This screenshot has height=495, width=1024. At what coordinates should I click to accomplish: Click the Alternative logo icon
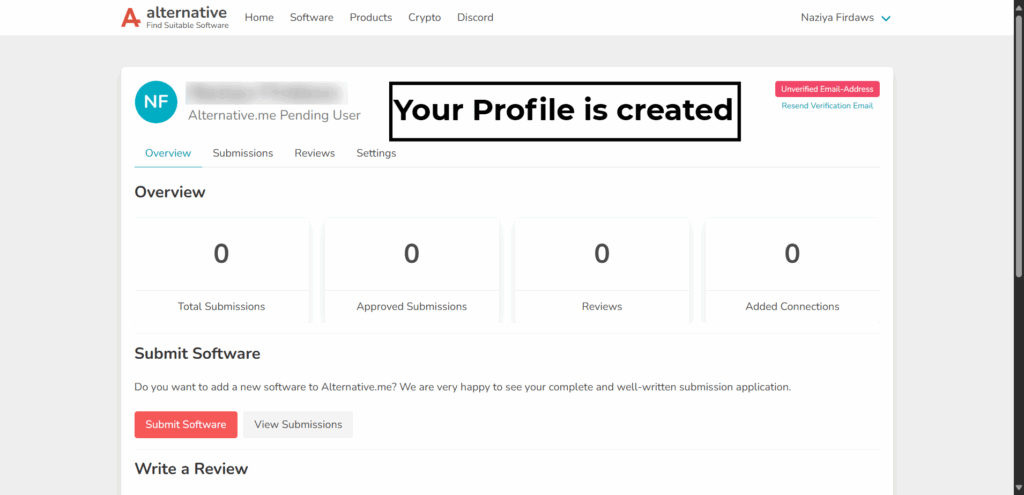pos(131,18)
